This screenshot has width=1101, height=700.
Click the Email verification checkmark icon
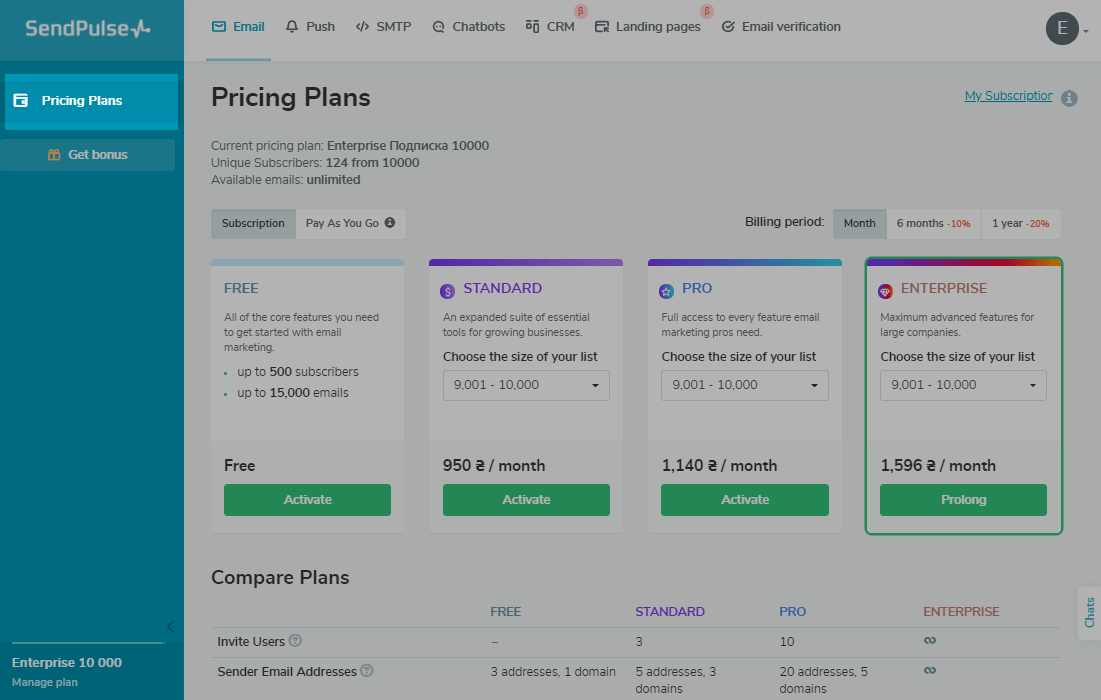pyautogui.click(x=728, y=27)
